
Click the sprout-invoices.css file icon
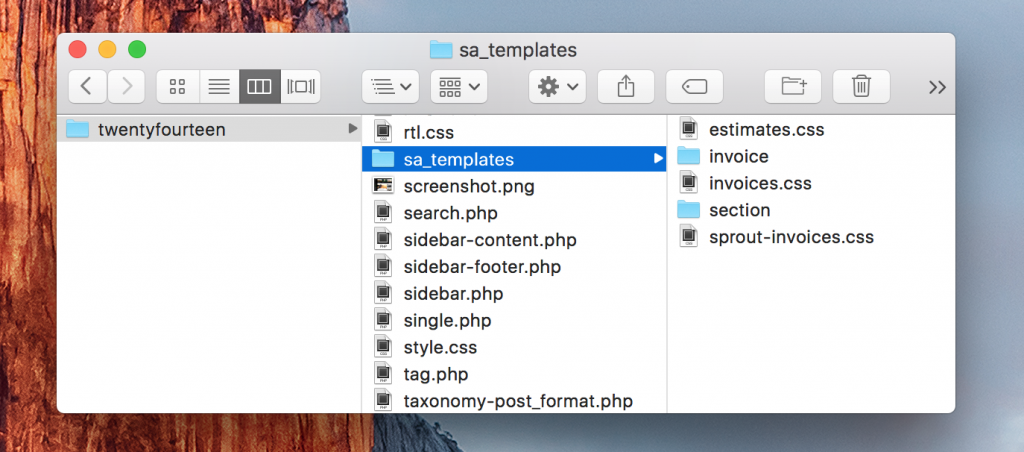(x=688, y=236)
